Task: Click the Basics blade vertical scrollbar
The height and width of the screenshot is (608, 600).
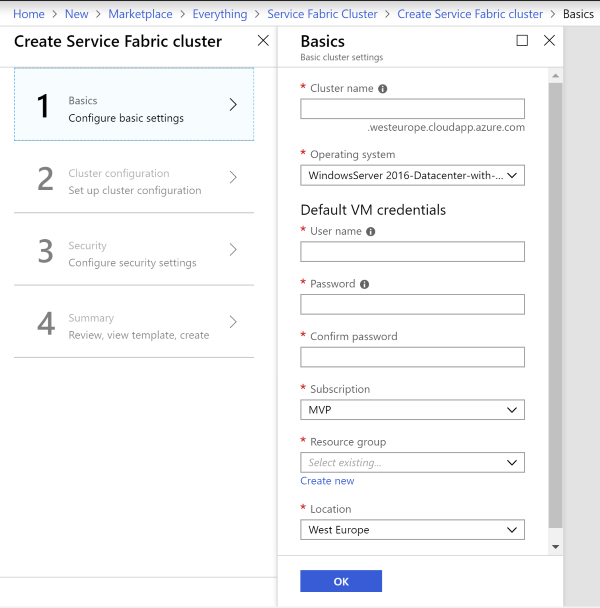Action: (x=556, y=300)
